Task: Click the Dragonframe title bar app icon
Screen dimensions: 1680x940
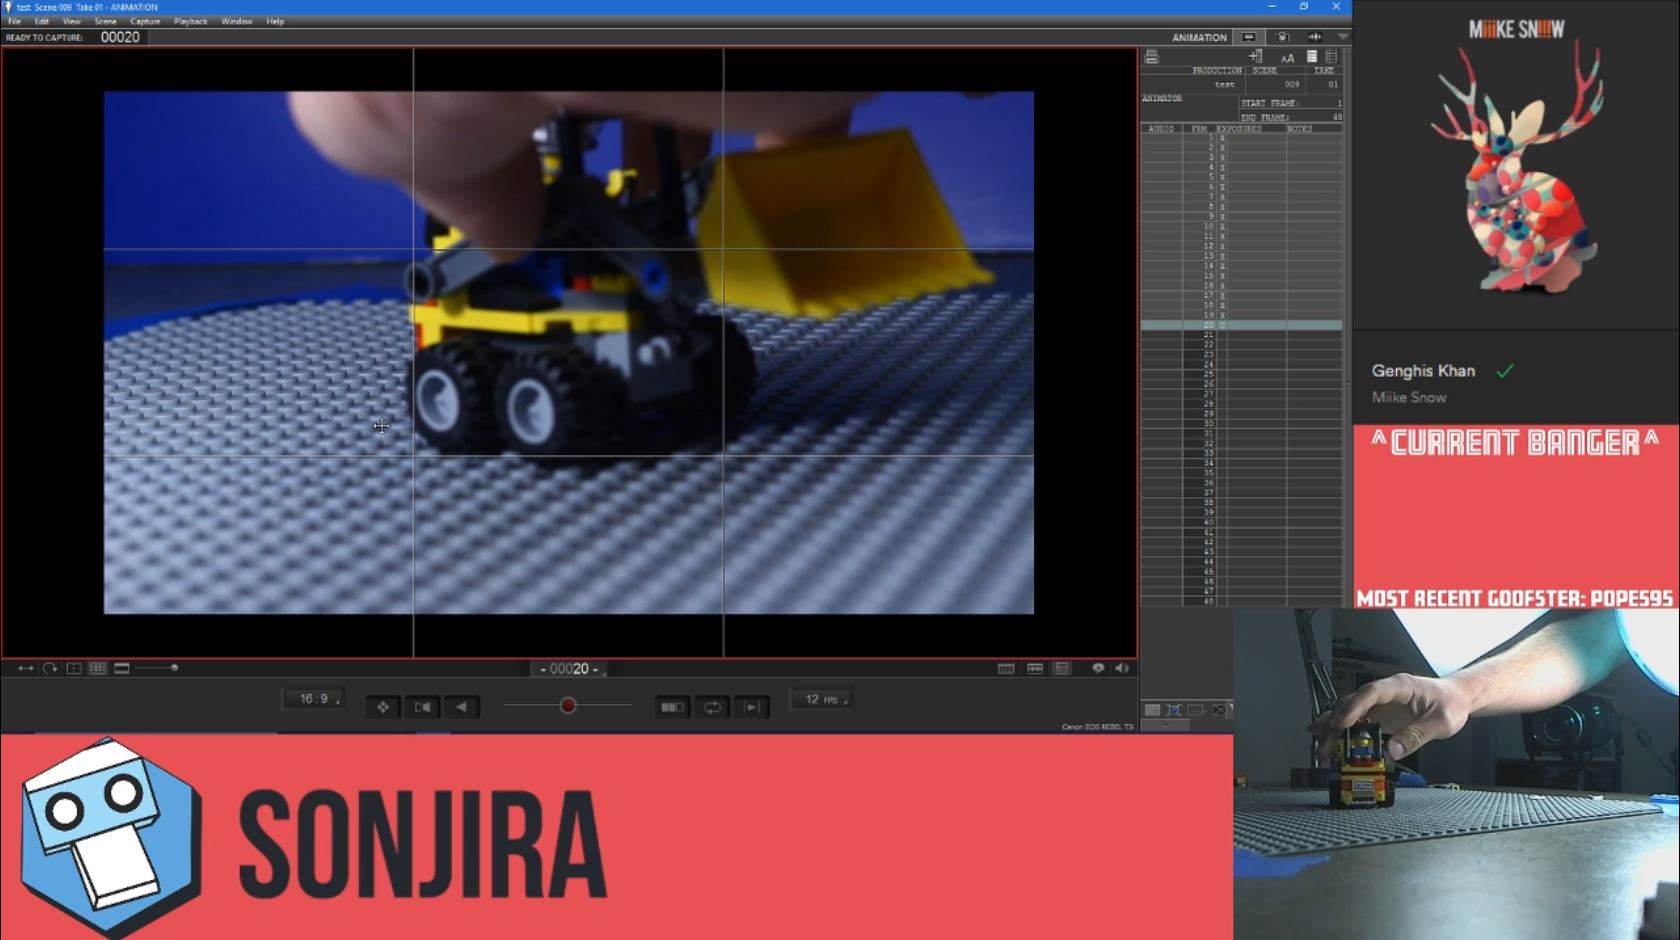Action: click(8, 7)
